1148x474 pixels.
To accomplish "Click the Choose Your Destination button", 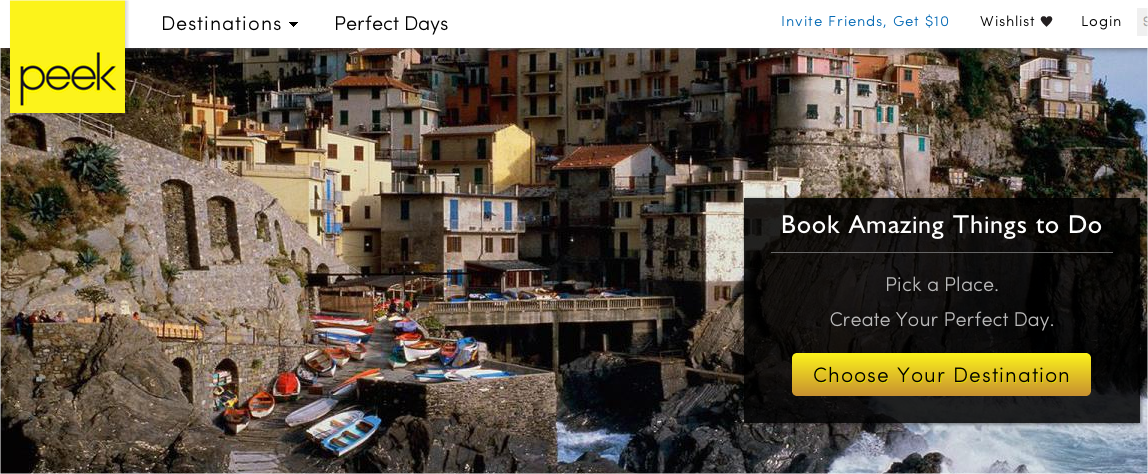I will click(x=941, y=374).
